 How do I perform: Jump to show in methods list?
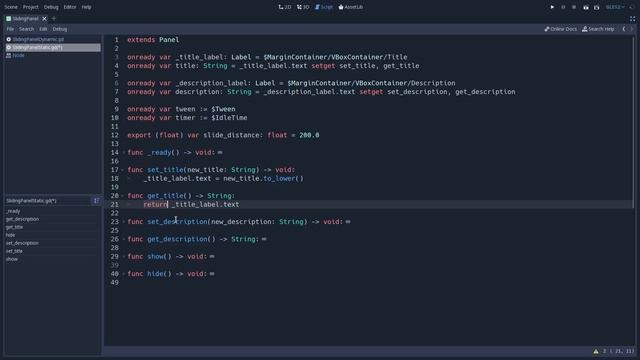coord(12,259)
